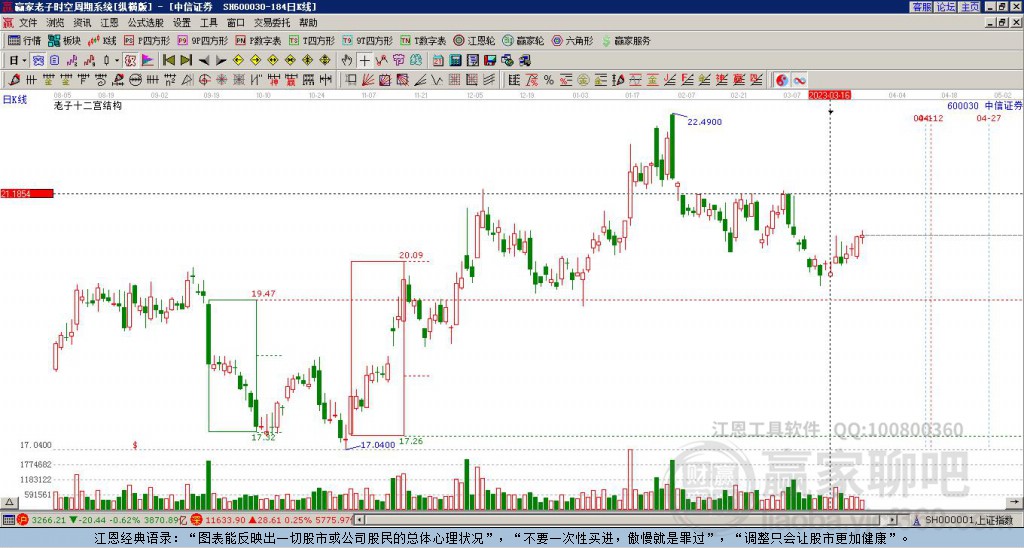Screen dimensions: 1024x548
Task: Click the chart scroll right arrow
Action: 1014,502
